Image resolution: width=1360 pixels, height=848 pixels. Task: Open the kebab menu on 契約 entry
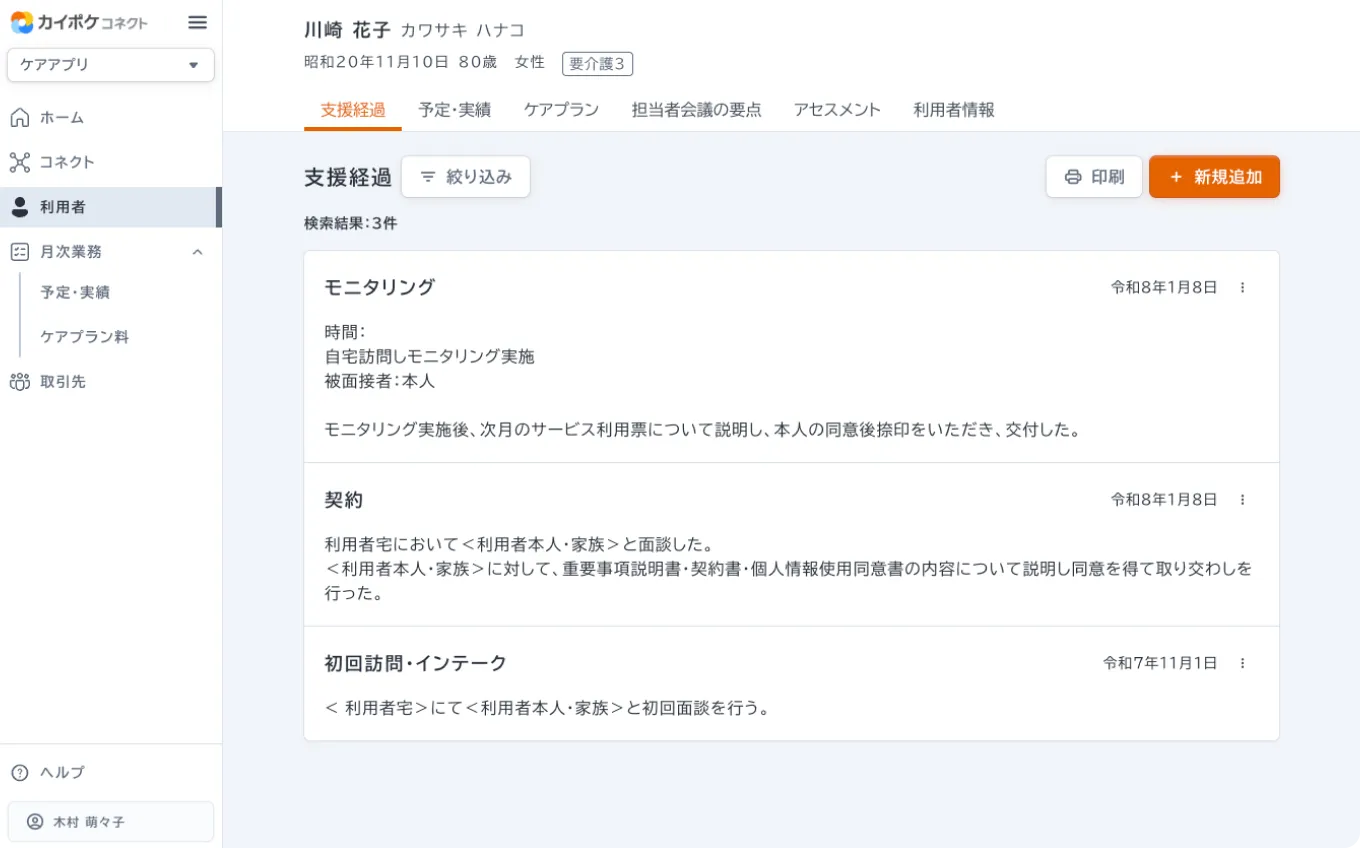[x=1243, y=499]
